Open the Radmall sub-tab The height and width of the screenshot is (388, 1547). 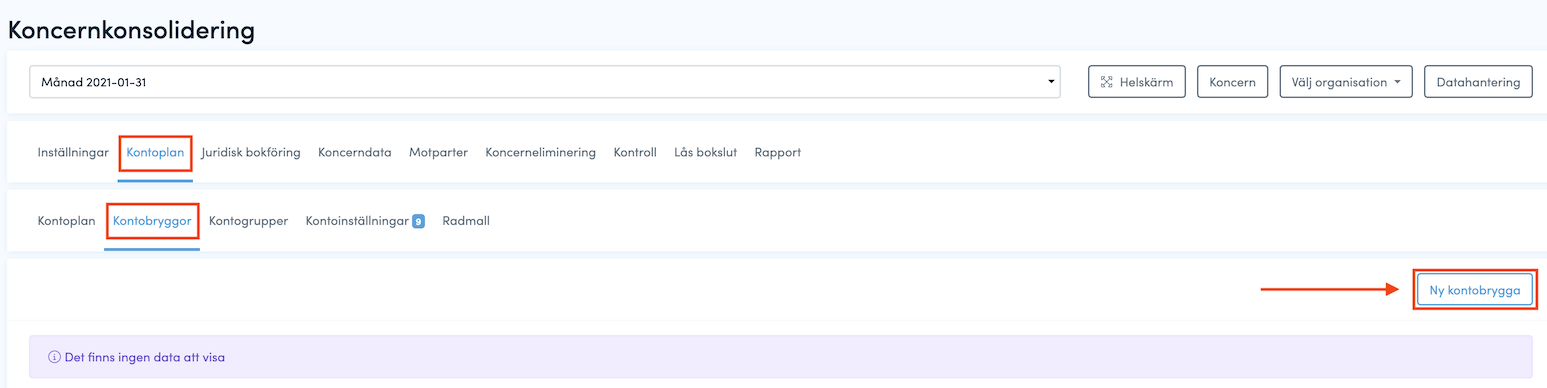(x=466, y=221)
